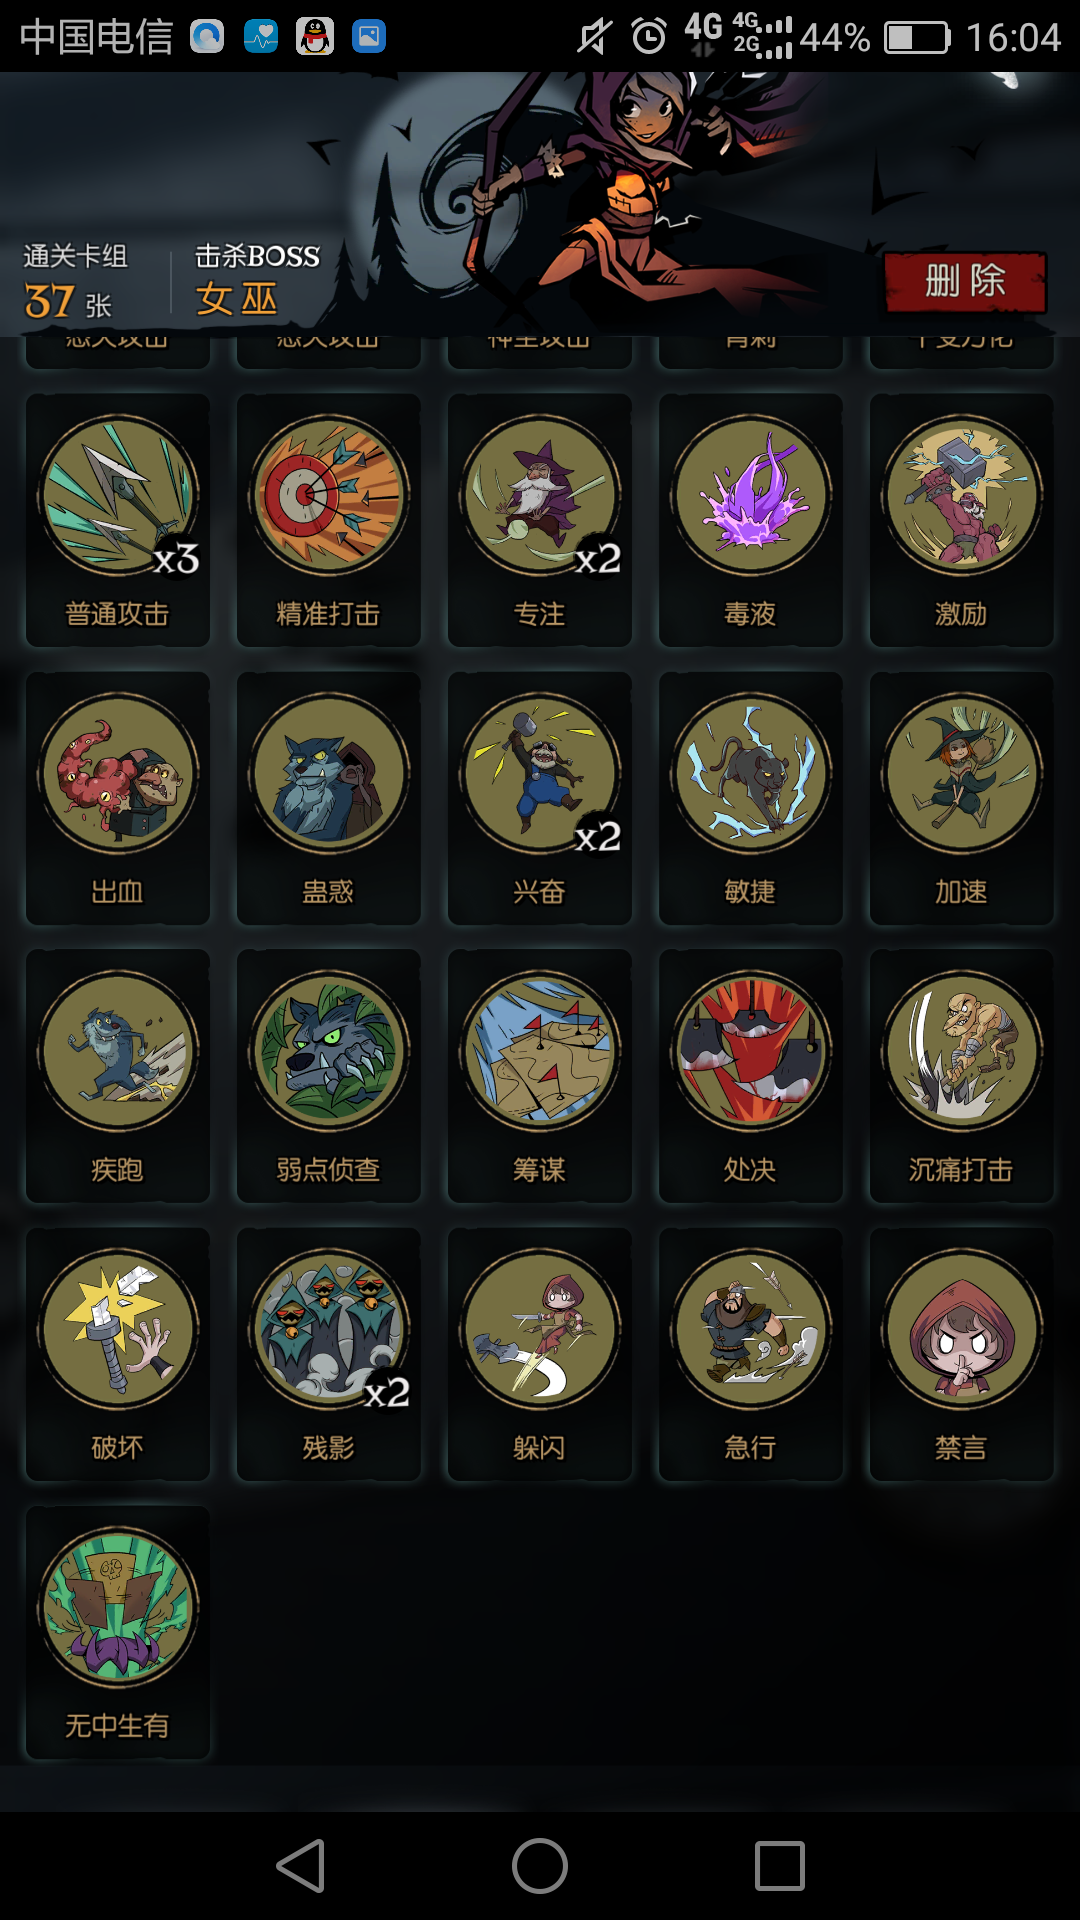Screen dimensions: 1080x1920
Task: Open the 加速 witch card
Action: pos(962,798)
